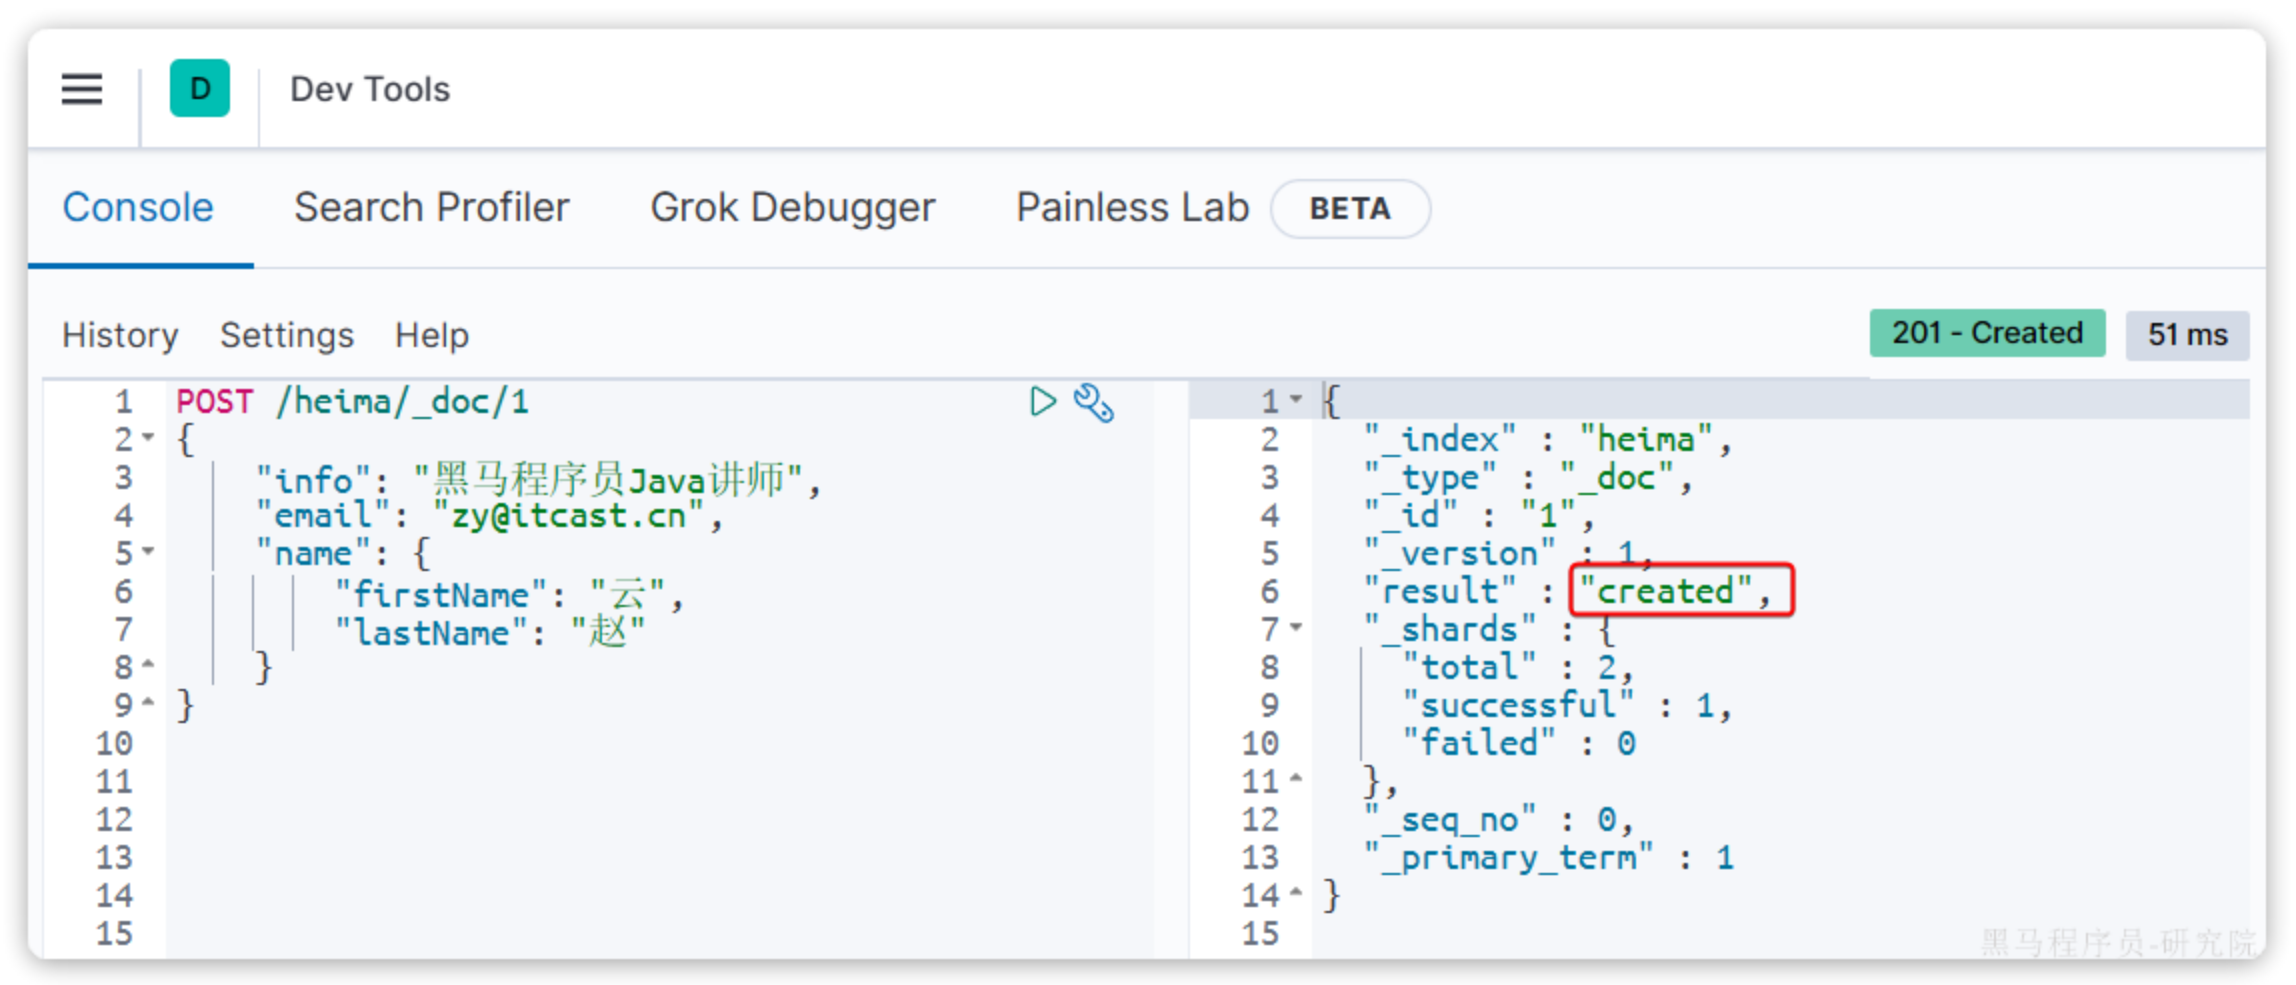
Task: Open the Search Profiler tab
Action: [x=431, y=208]
